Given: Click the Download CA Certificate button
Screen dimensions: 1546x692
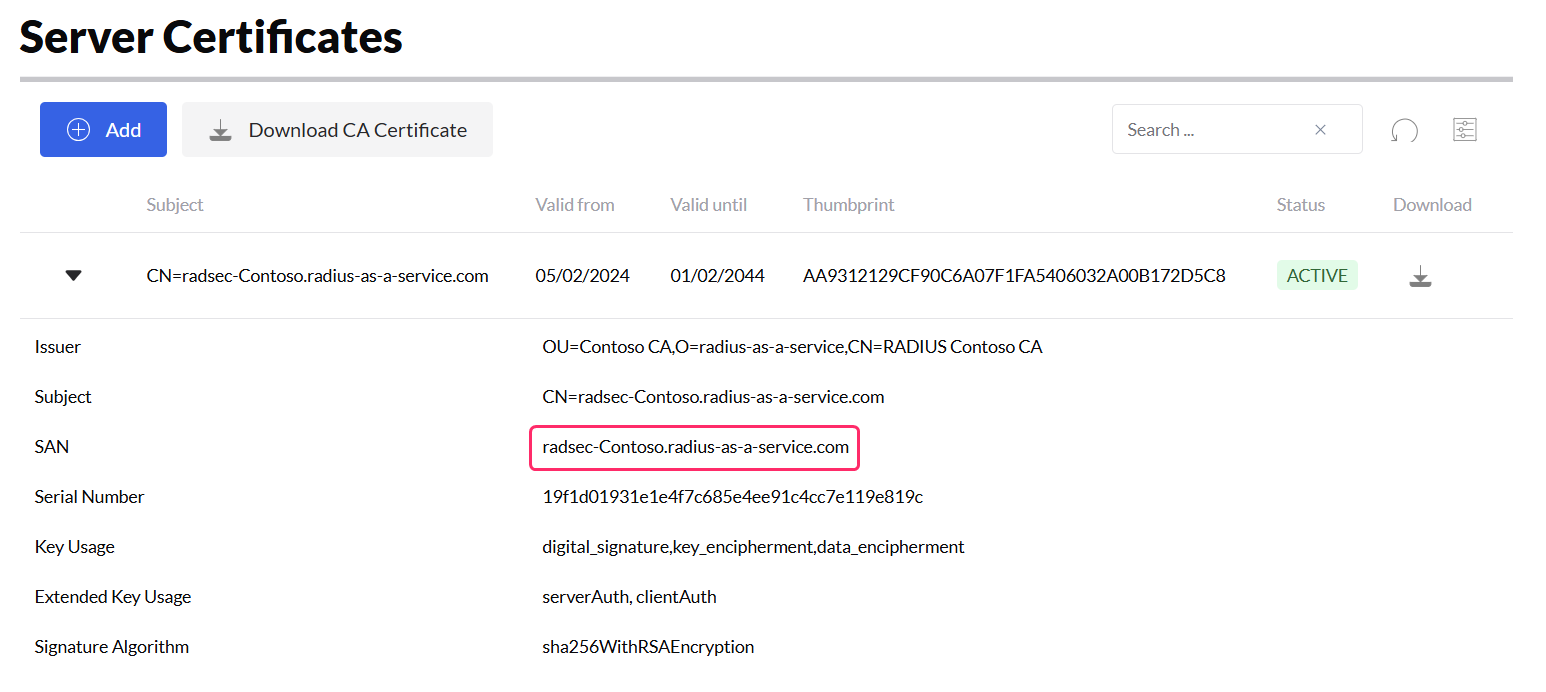Looking at the screenshot, I should click(337, 130).
